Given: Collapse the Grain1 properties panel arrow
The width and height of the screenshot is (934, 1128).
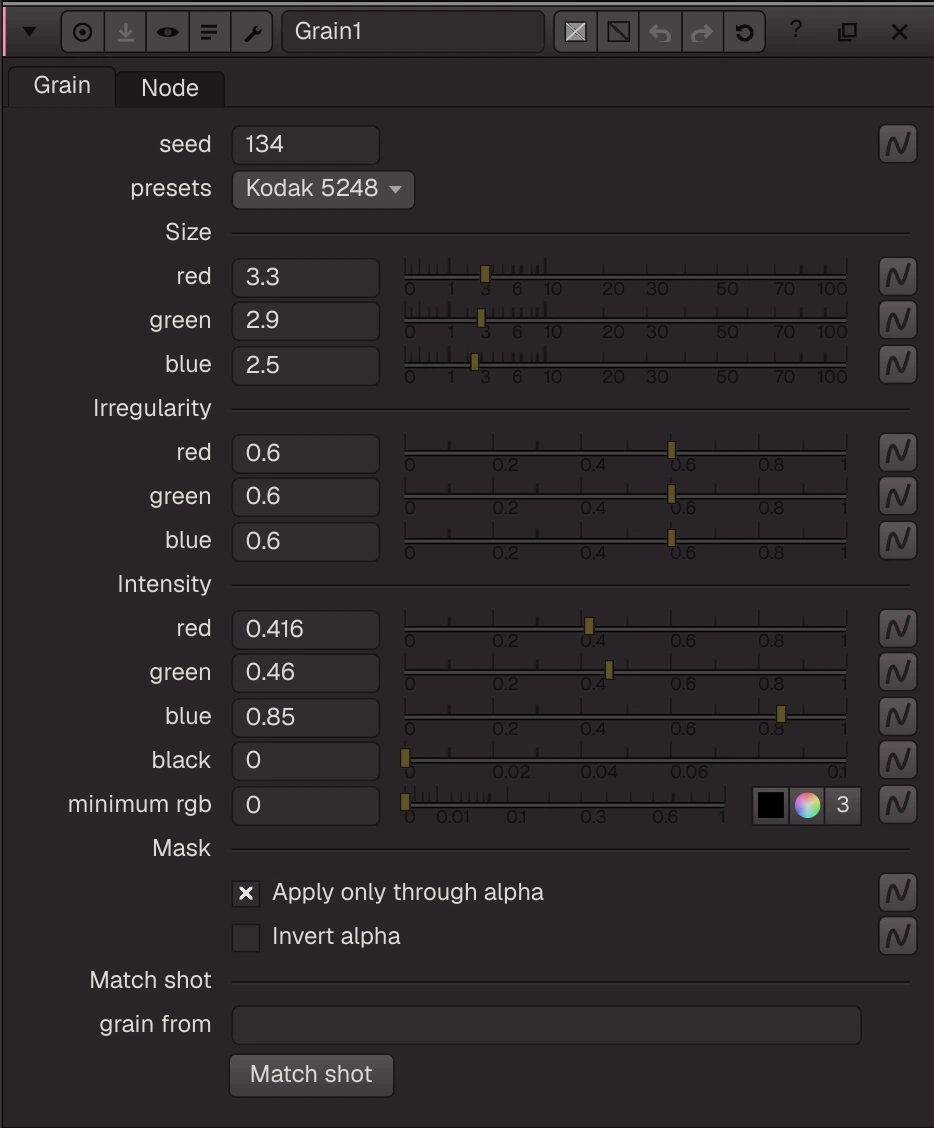Looking at the screenshot, I should (x=29, y=32).
